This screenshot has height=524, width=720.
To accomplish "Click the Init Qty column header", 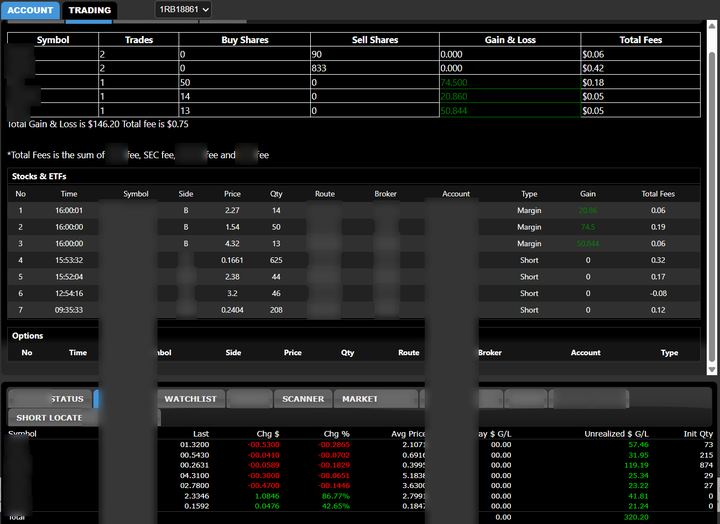I will click(x=698, y=434).
